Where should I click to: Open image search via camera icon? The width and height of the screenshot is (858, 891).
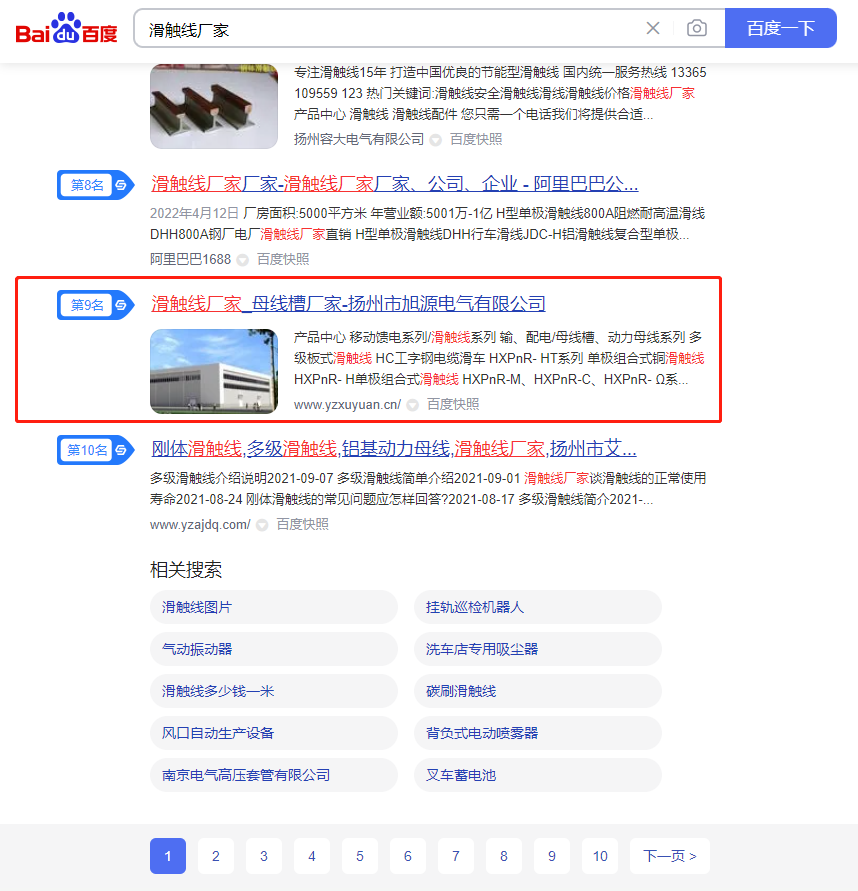697,28
